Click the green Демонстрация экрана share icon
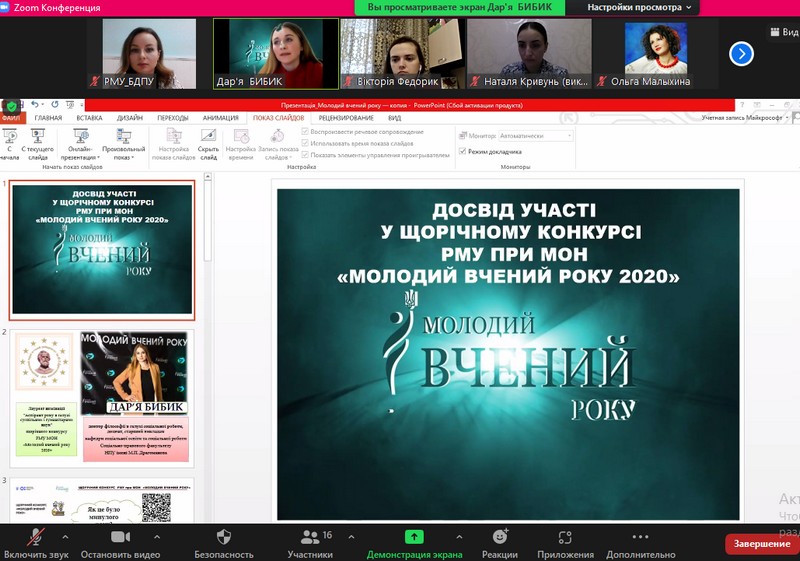 414,537
